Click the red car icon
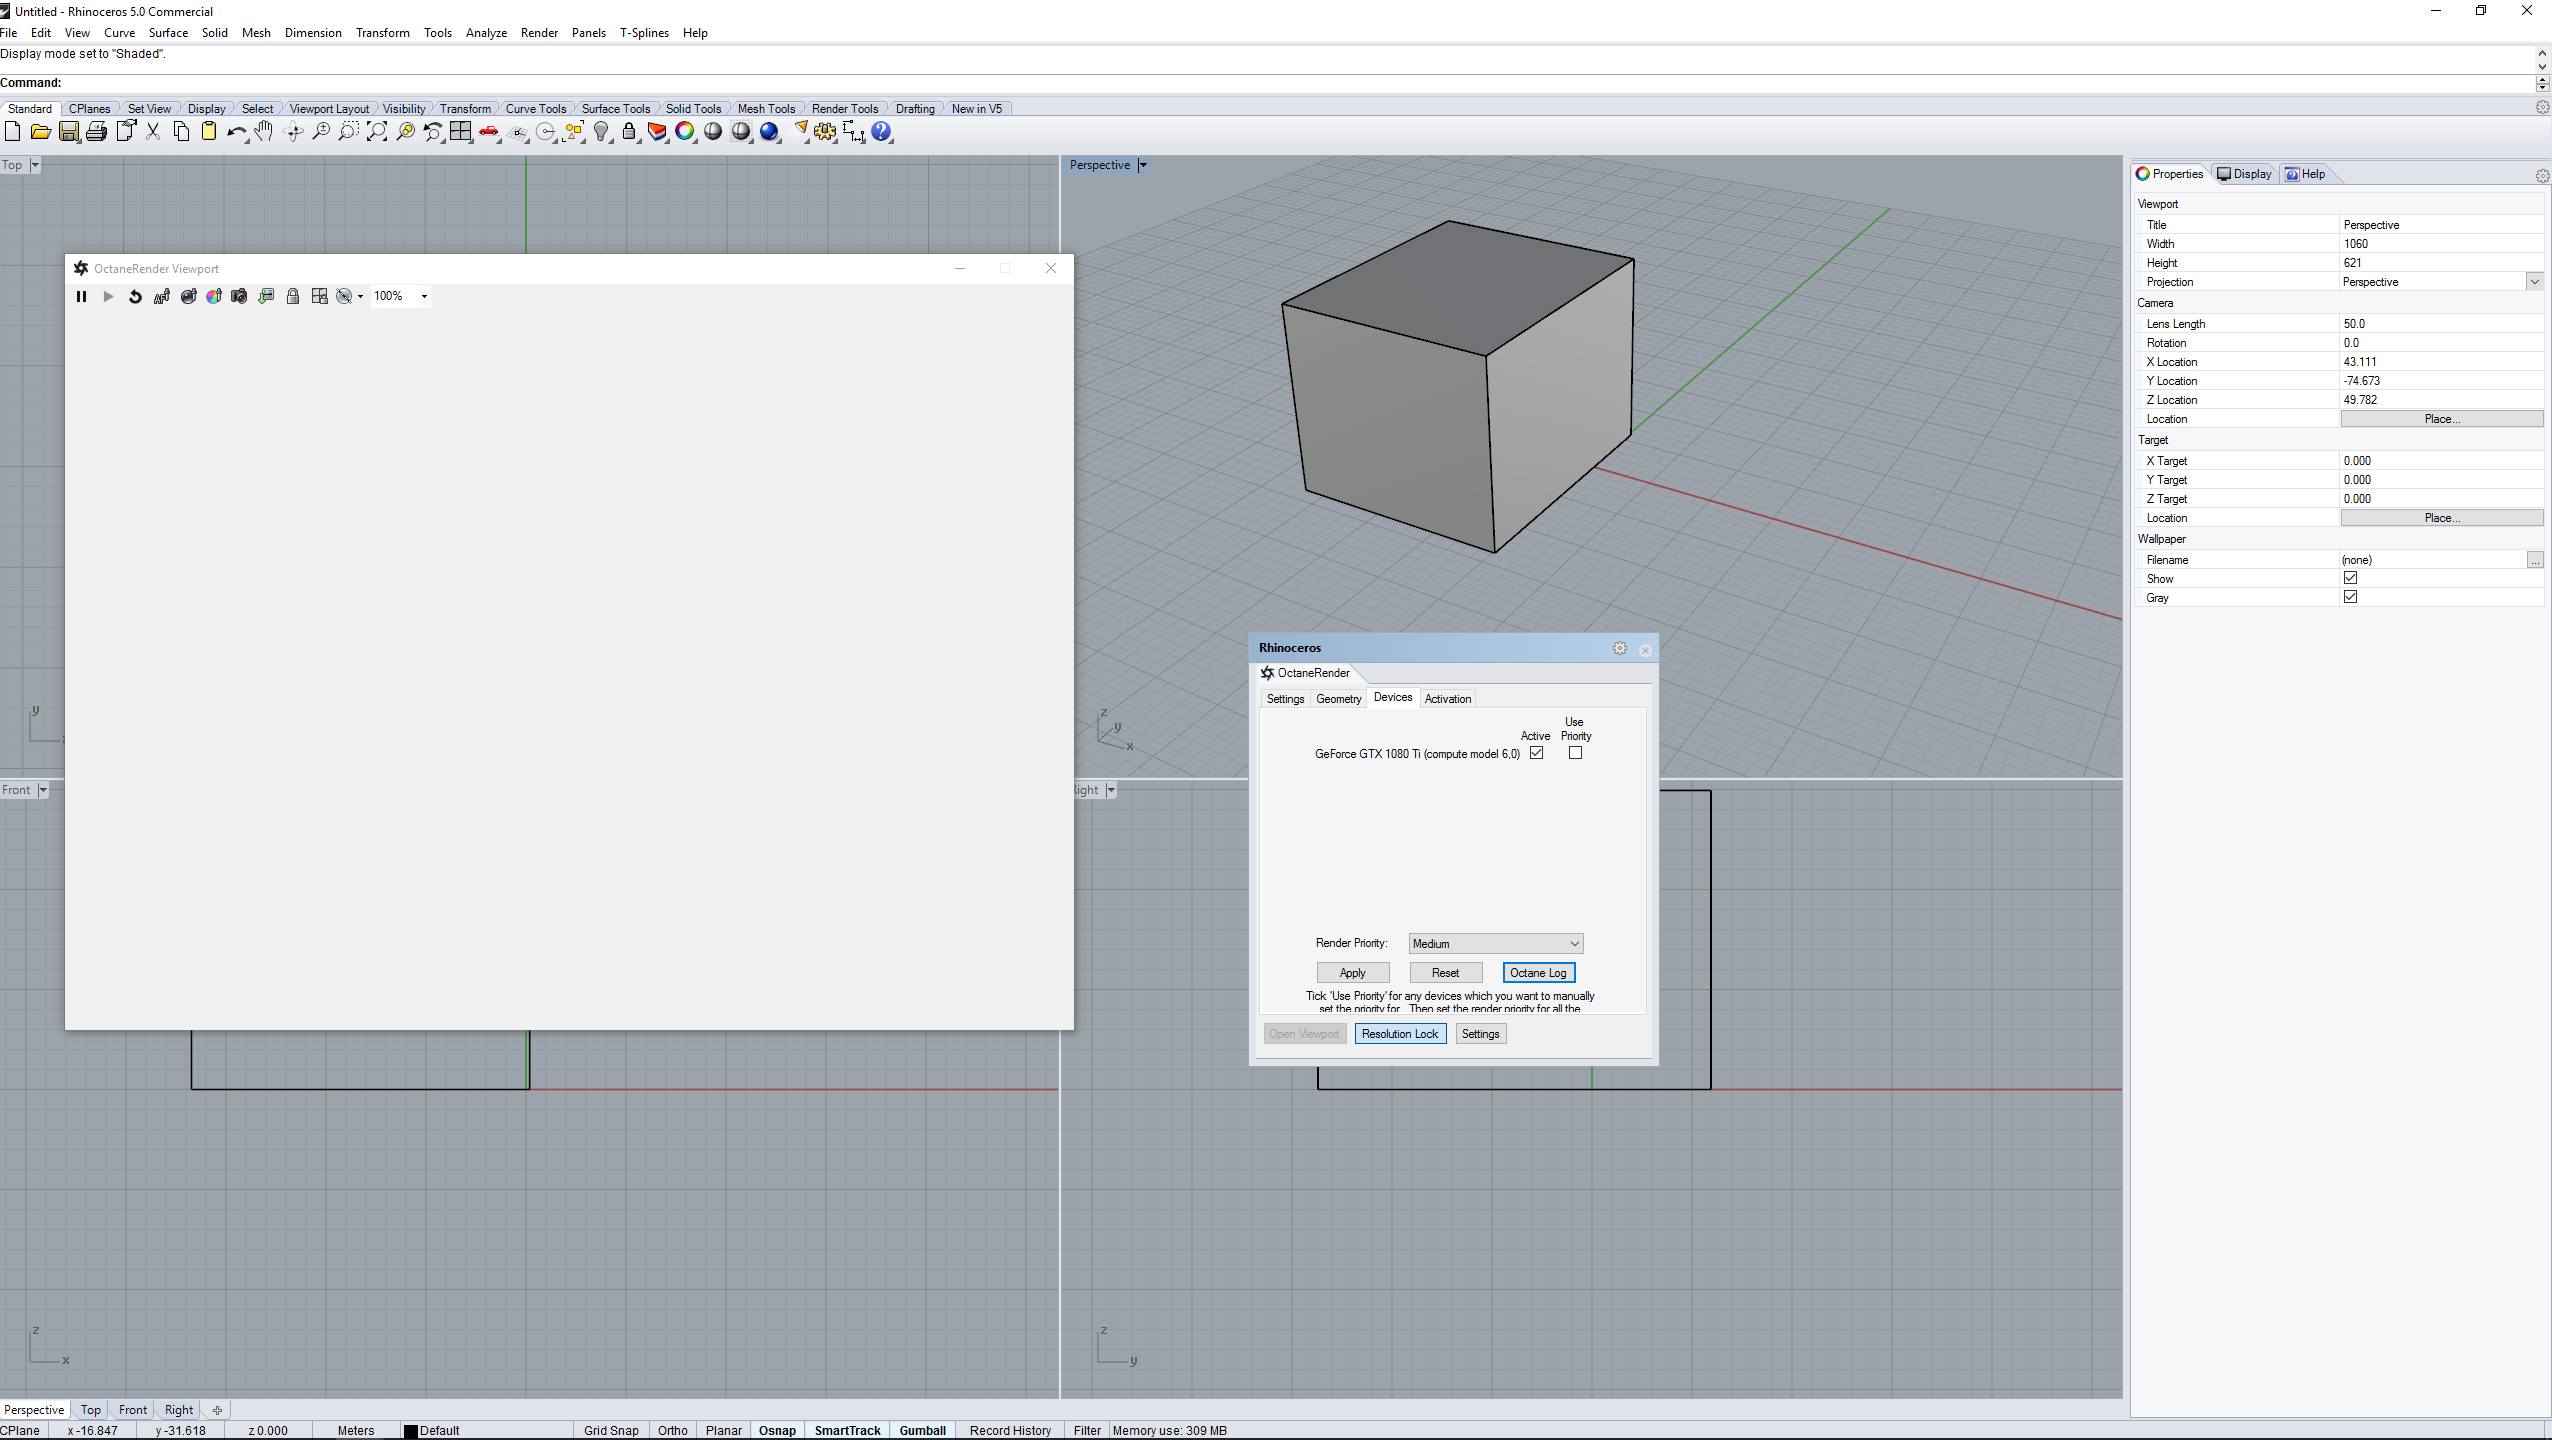Screen dimensions: 2552x1440 (489, 132)
